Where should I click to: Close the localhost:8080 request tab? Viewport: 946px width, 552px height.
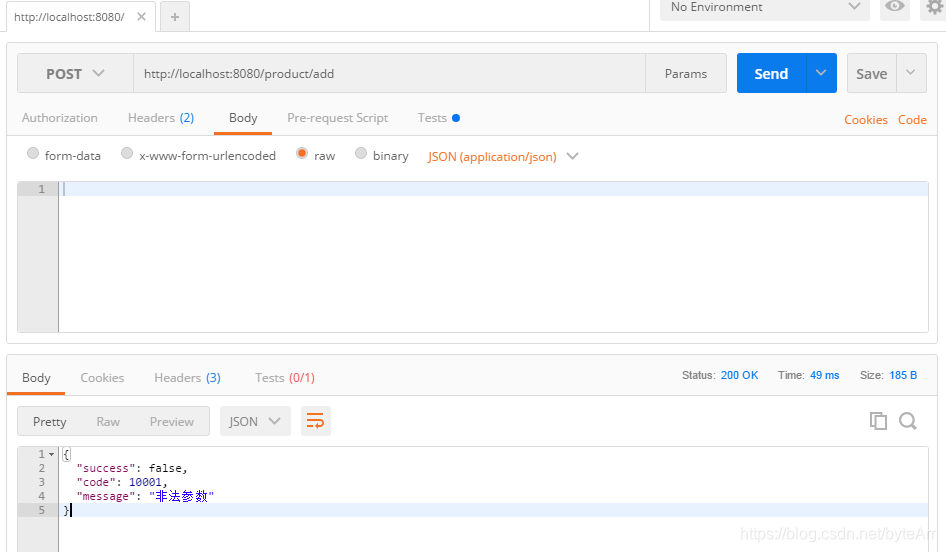point(141,17)
